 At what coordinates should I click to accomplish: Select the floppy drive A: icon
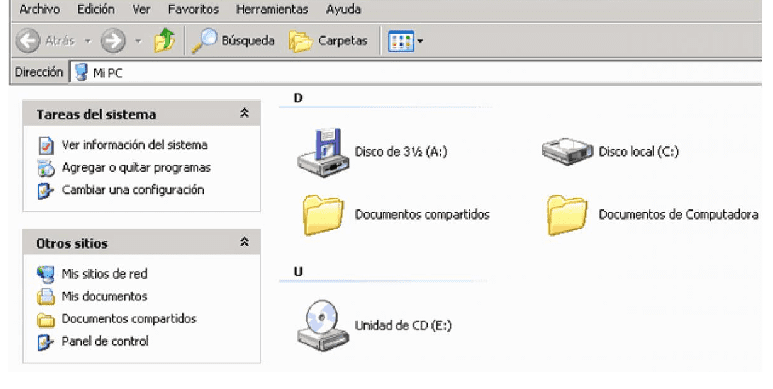pos(323,152)
